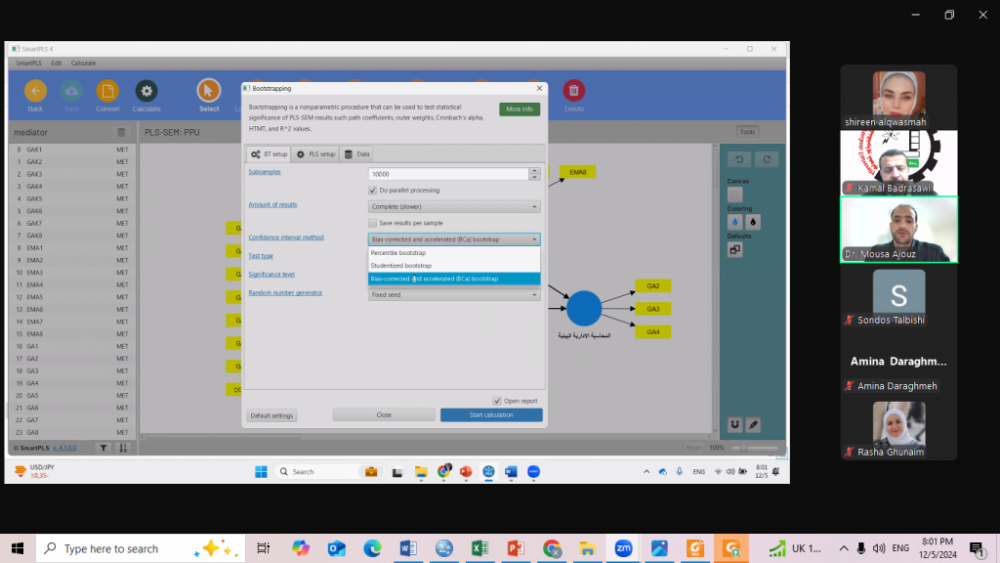Open the Calculate menu
Screen dimensions: 1000x563
coord(83,63)
